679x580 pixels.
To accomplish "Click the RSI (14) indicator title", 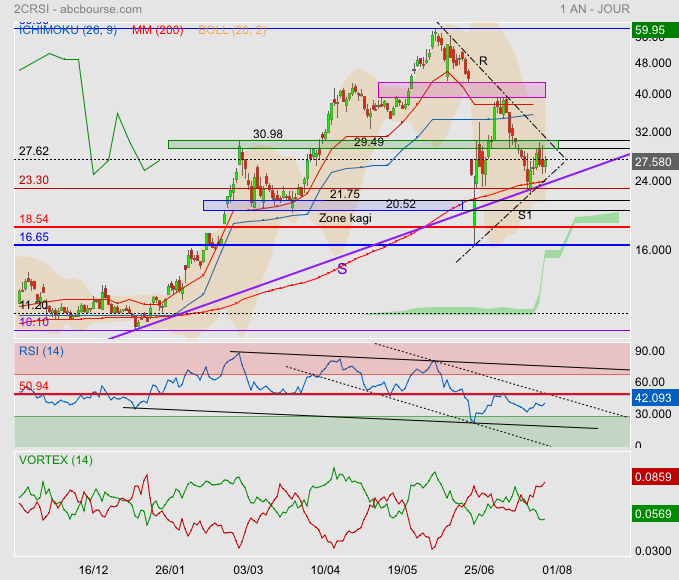I will pyautogui.click(x=41, y=351).
